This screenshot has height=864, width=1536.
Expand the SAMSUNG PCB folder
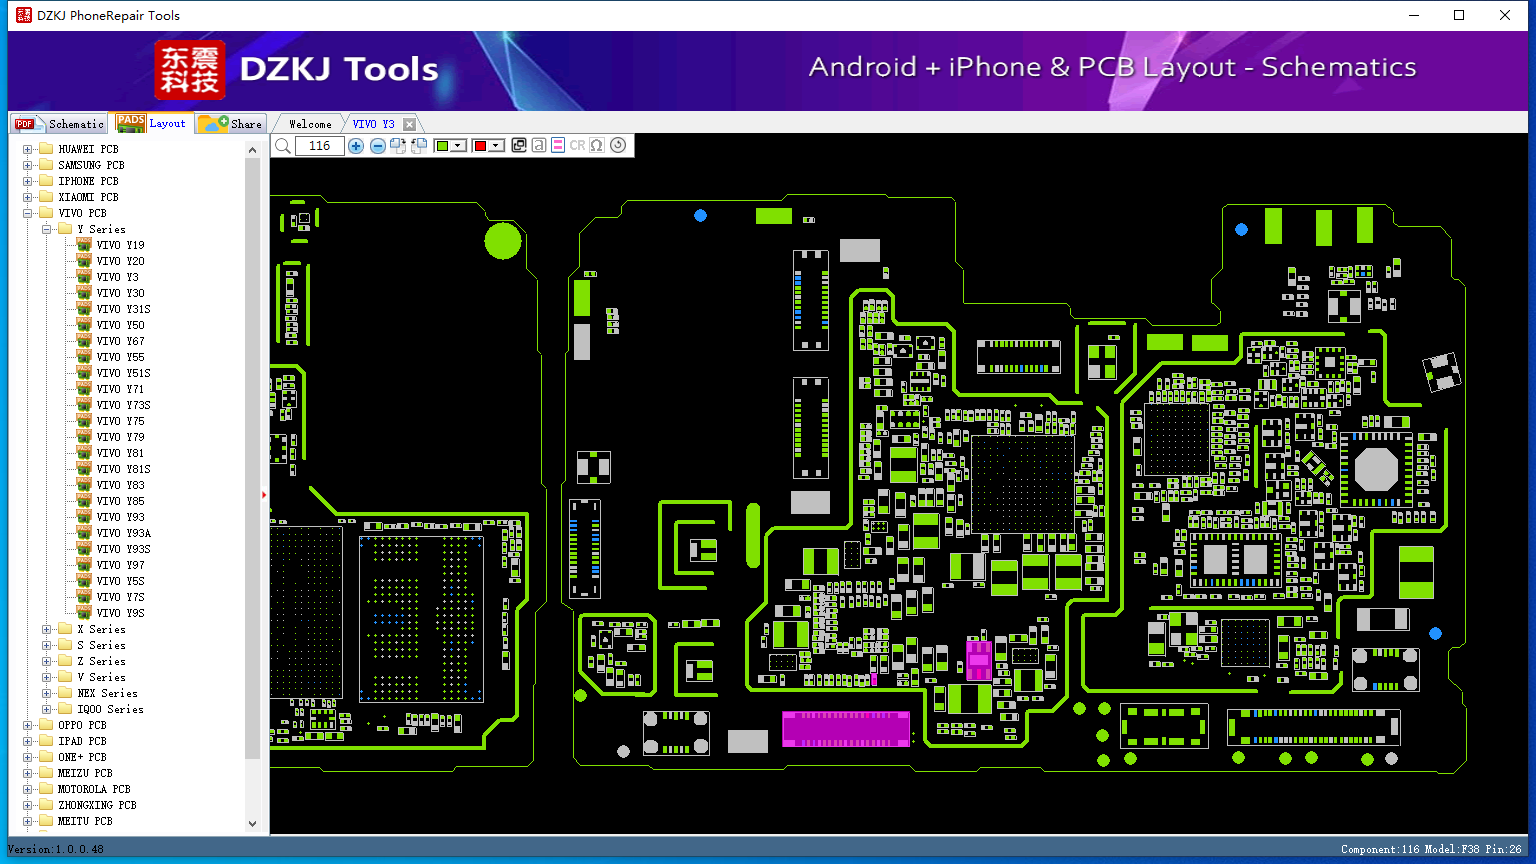(28, 165)
